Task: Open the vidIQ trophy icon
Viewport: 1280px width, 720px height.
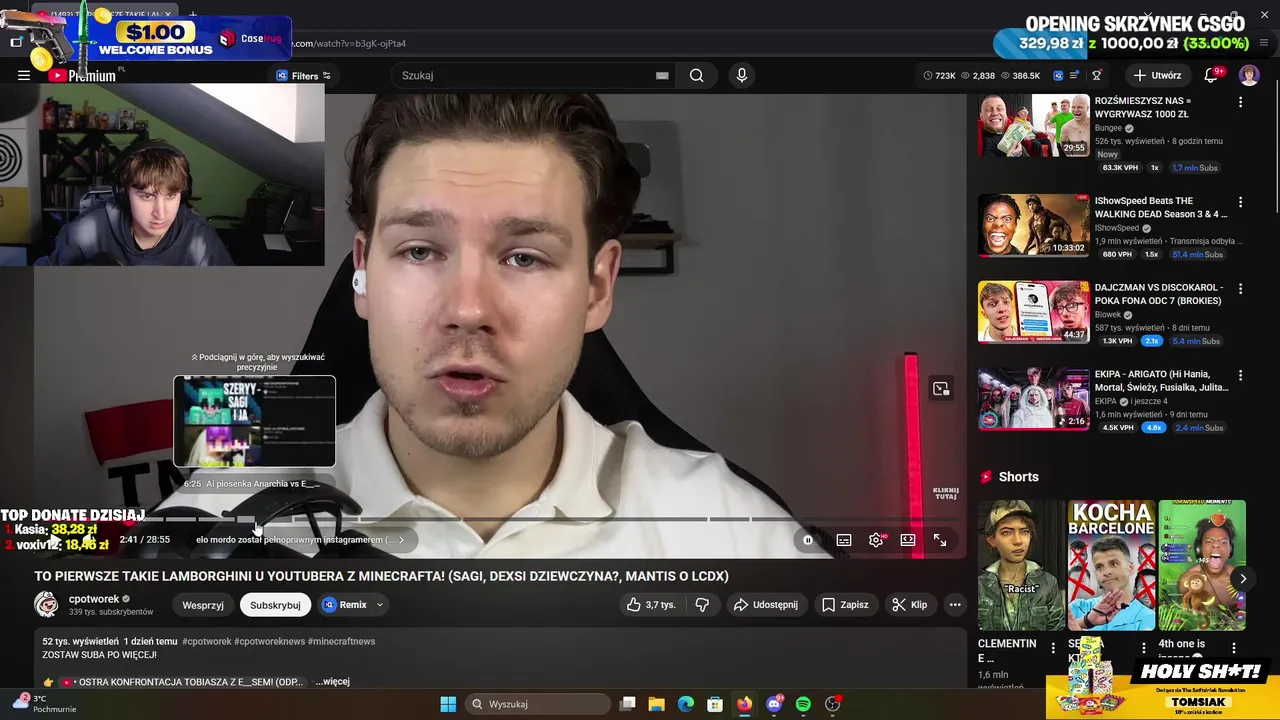Action: click(x=1097, y=75)
